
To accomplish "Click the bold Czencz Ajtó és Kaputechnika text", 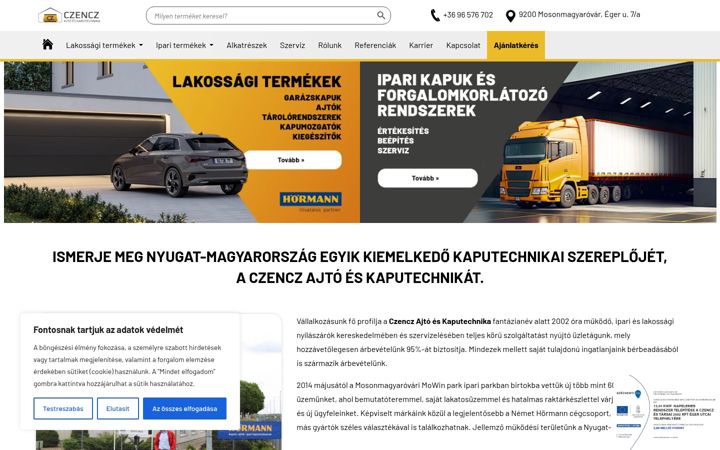I will pos(440,321).
